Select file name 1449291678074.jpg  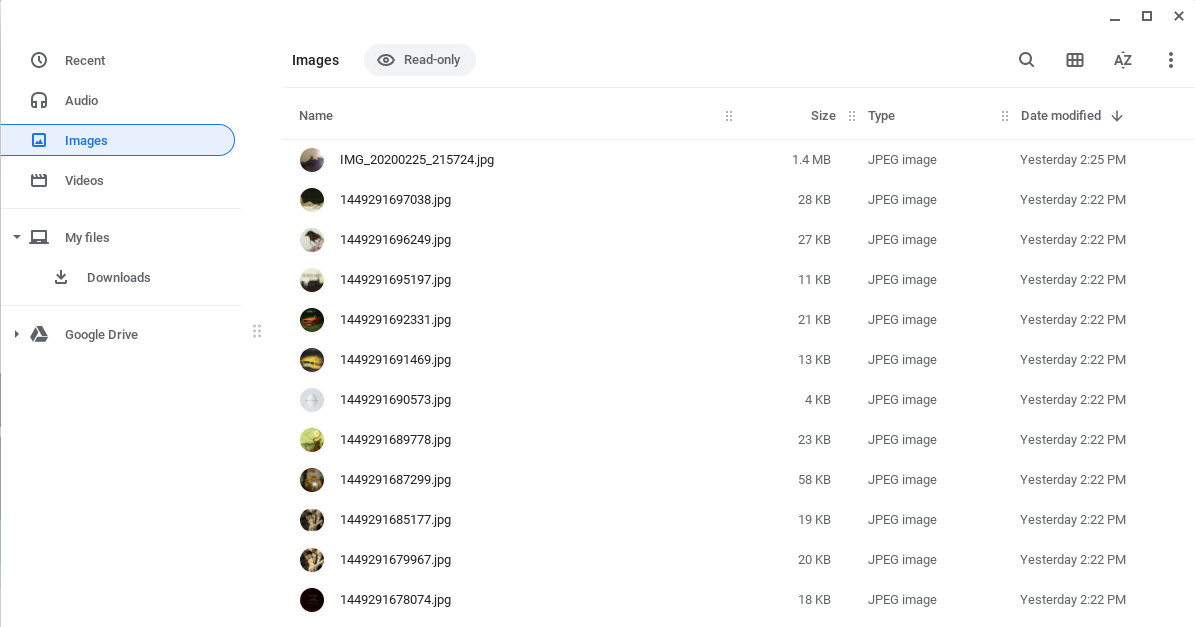click(396, 600)
